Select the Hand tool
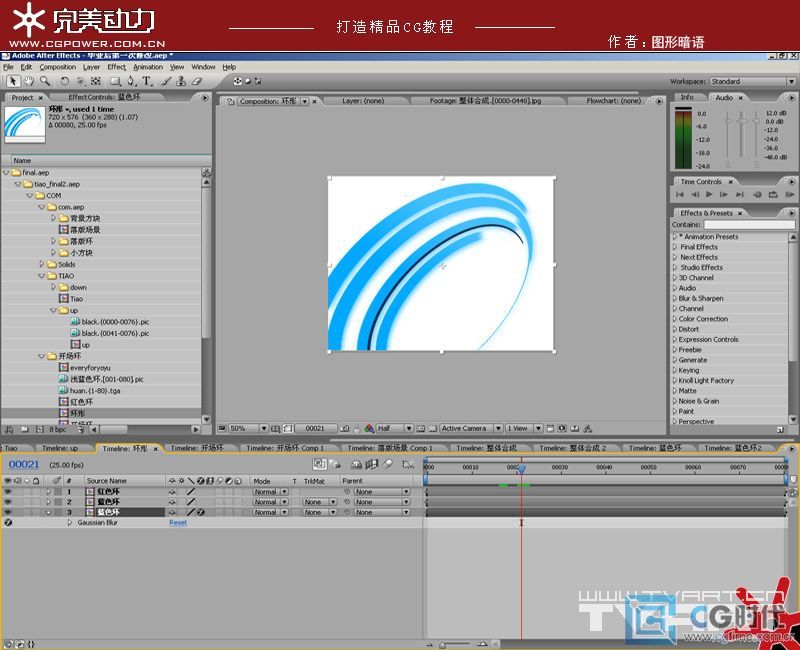Image resolution: width=800 pixels, height=650 pixels. 29,81
